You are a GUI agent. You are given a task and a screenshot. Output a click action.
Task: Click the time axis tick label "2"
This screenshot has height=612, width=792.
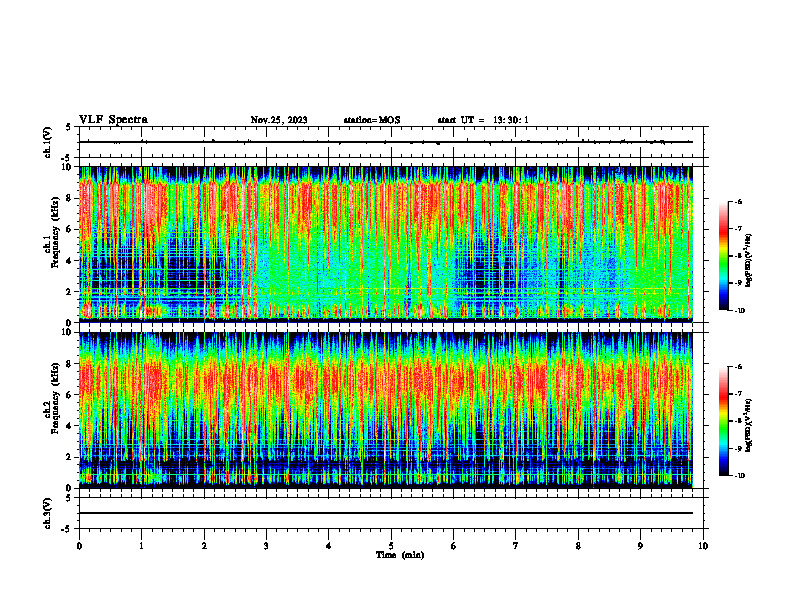204,546
